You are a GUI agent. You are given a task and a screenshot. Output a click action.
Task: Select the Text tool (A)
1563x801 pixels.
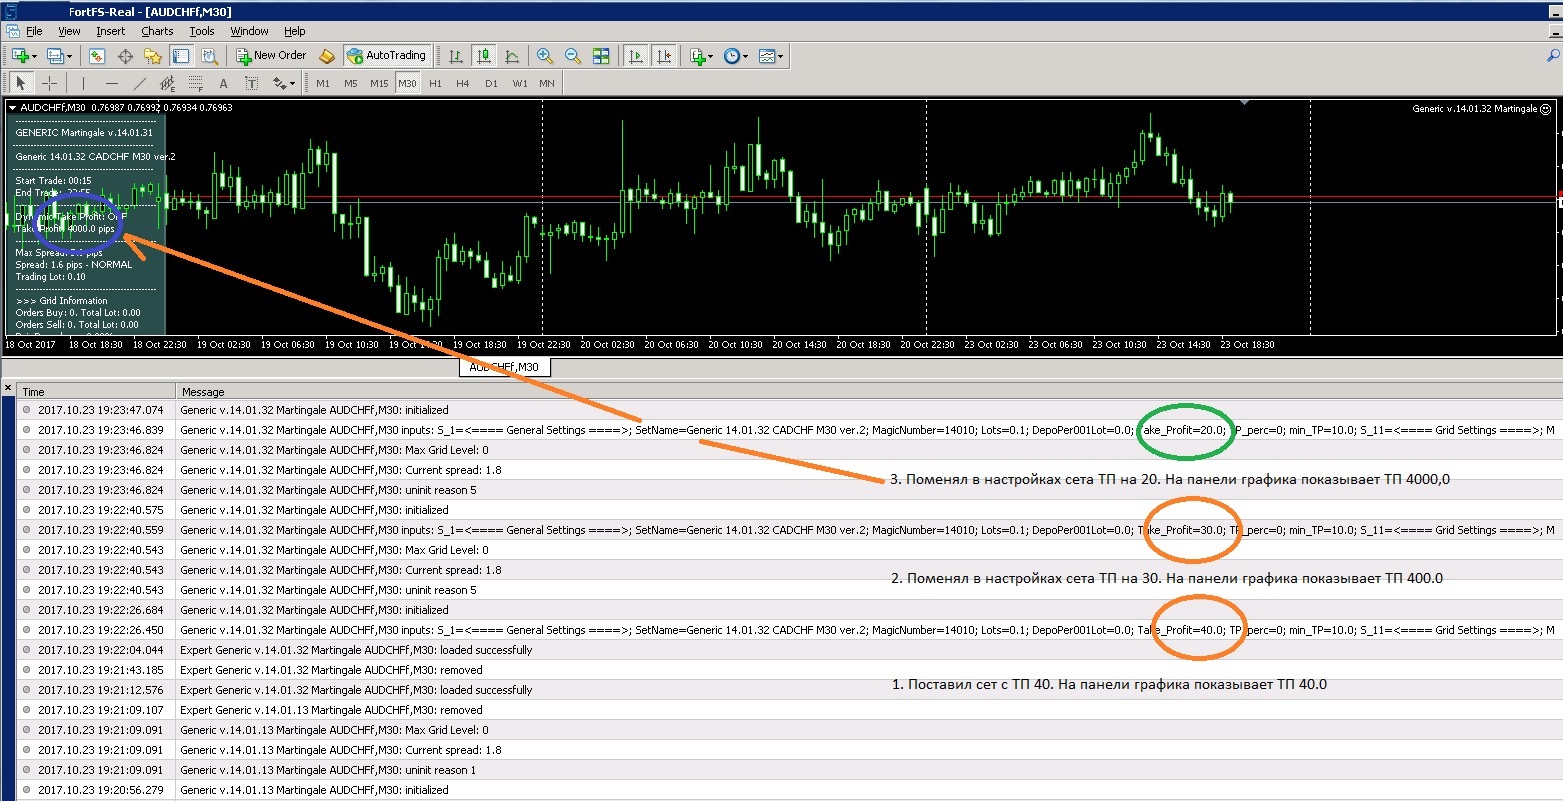click(x=224, y=83)
